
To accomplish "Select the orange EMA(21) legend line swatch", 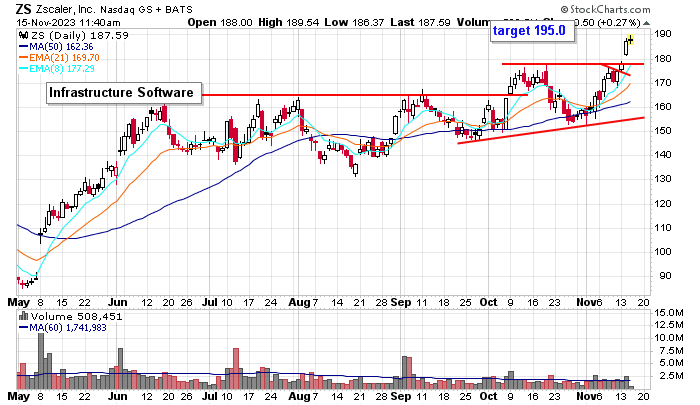I will tap(24, 58).
